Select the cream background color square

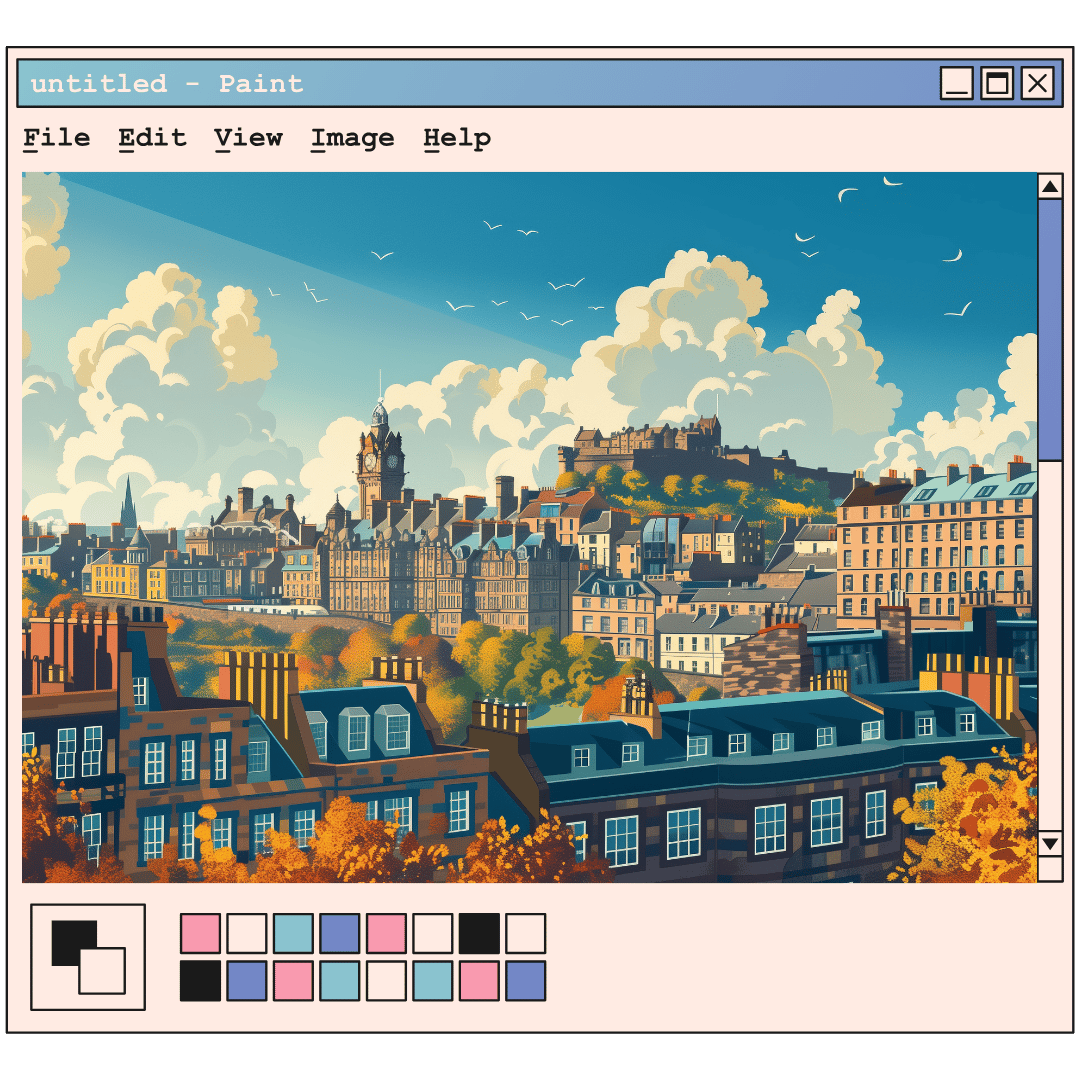tap(103, 972)
